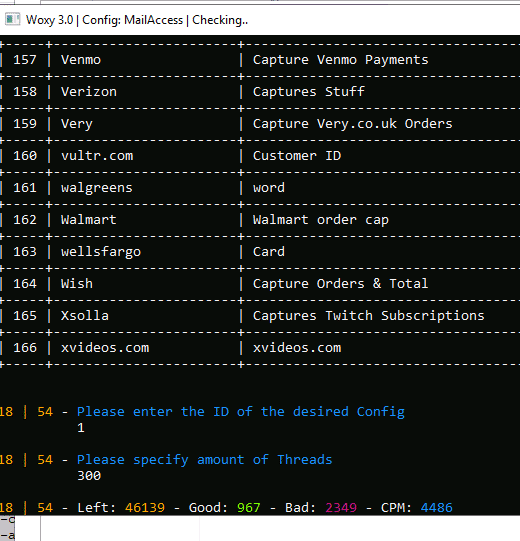Click the 'Customer ID' description text
Screen dimensions: 520x541
click(x=297, y=156)
